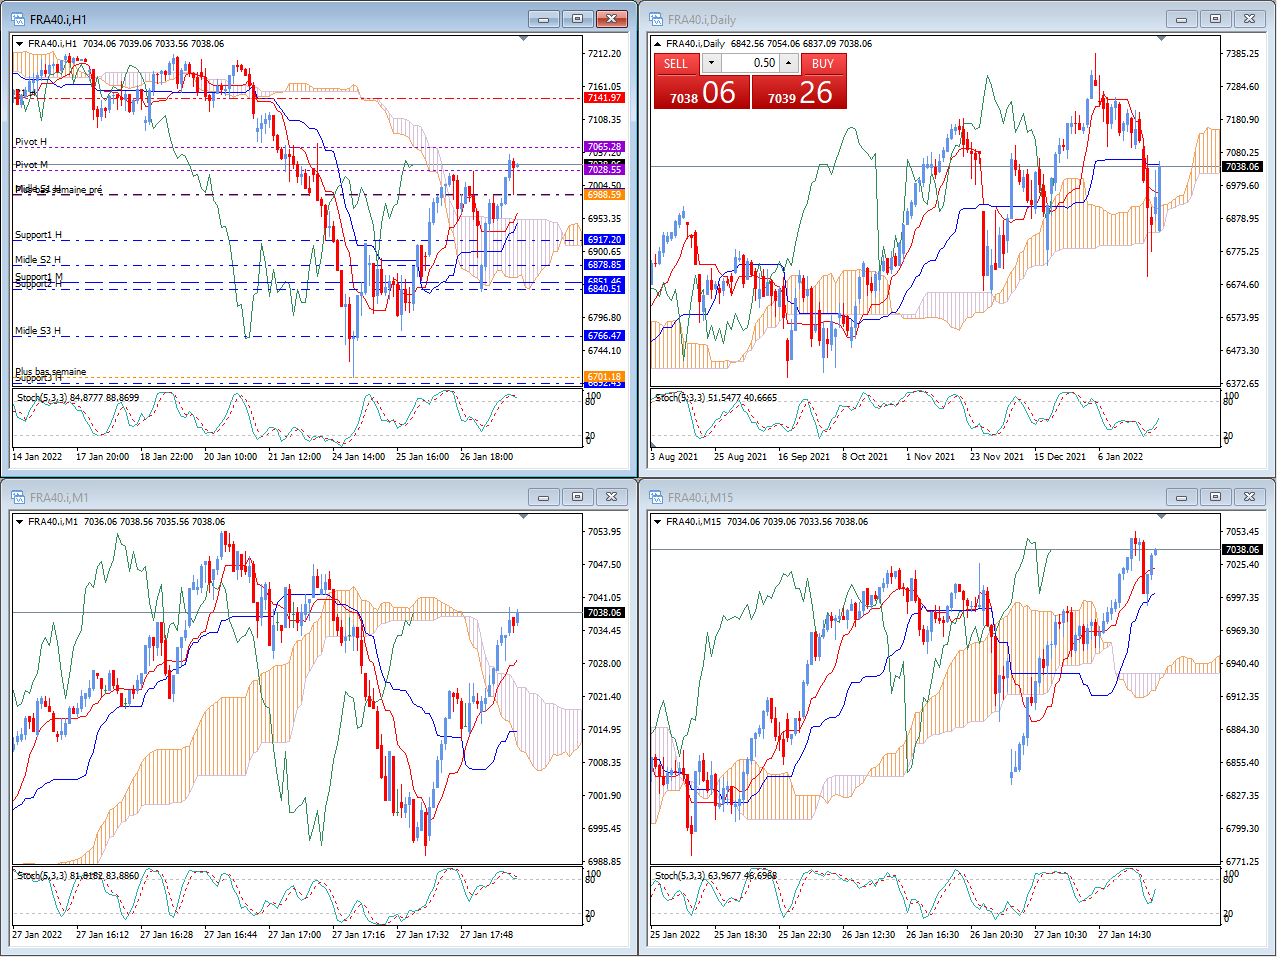Click Stoch(5,3,3) 63.9677 label on M15 chart
This screenshot has height=957, width=1278.
click(716, 876)
